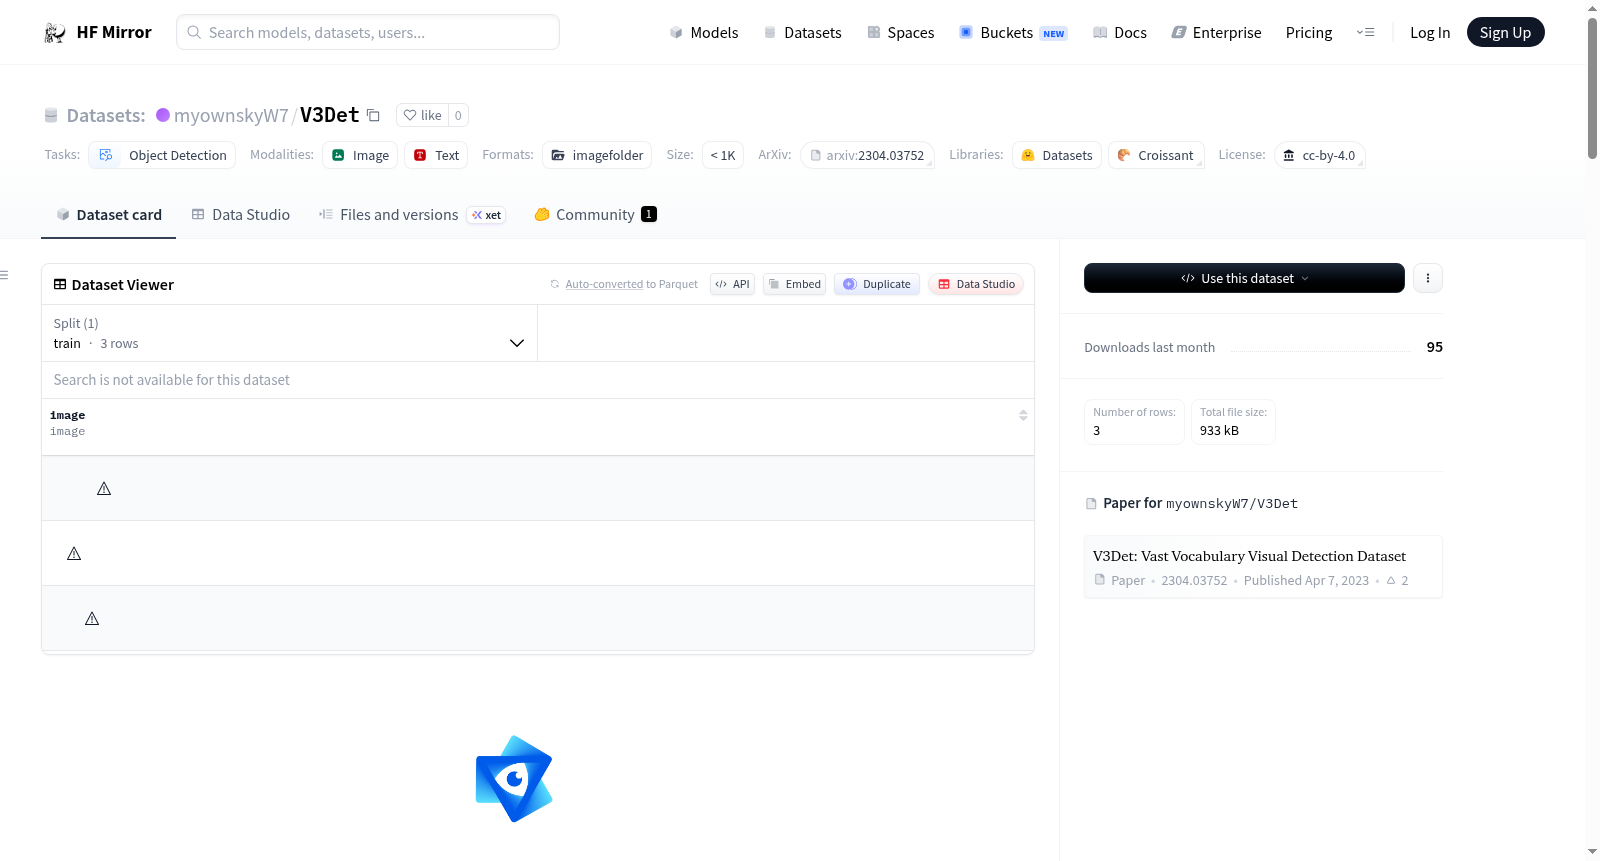The height and width of the screenshot is (861, 1600).
Task: Open the Datasets nav item
Action: pyautogui.click(x=802, y=33)
